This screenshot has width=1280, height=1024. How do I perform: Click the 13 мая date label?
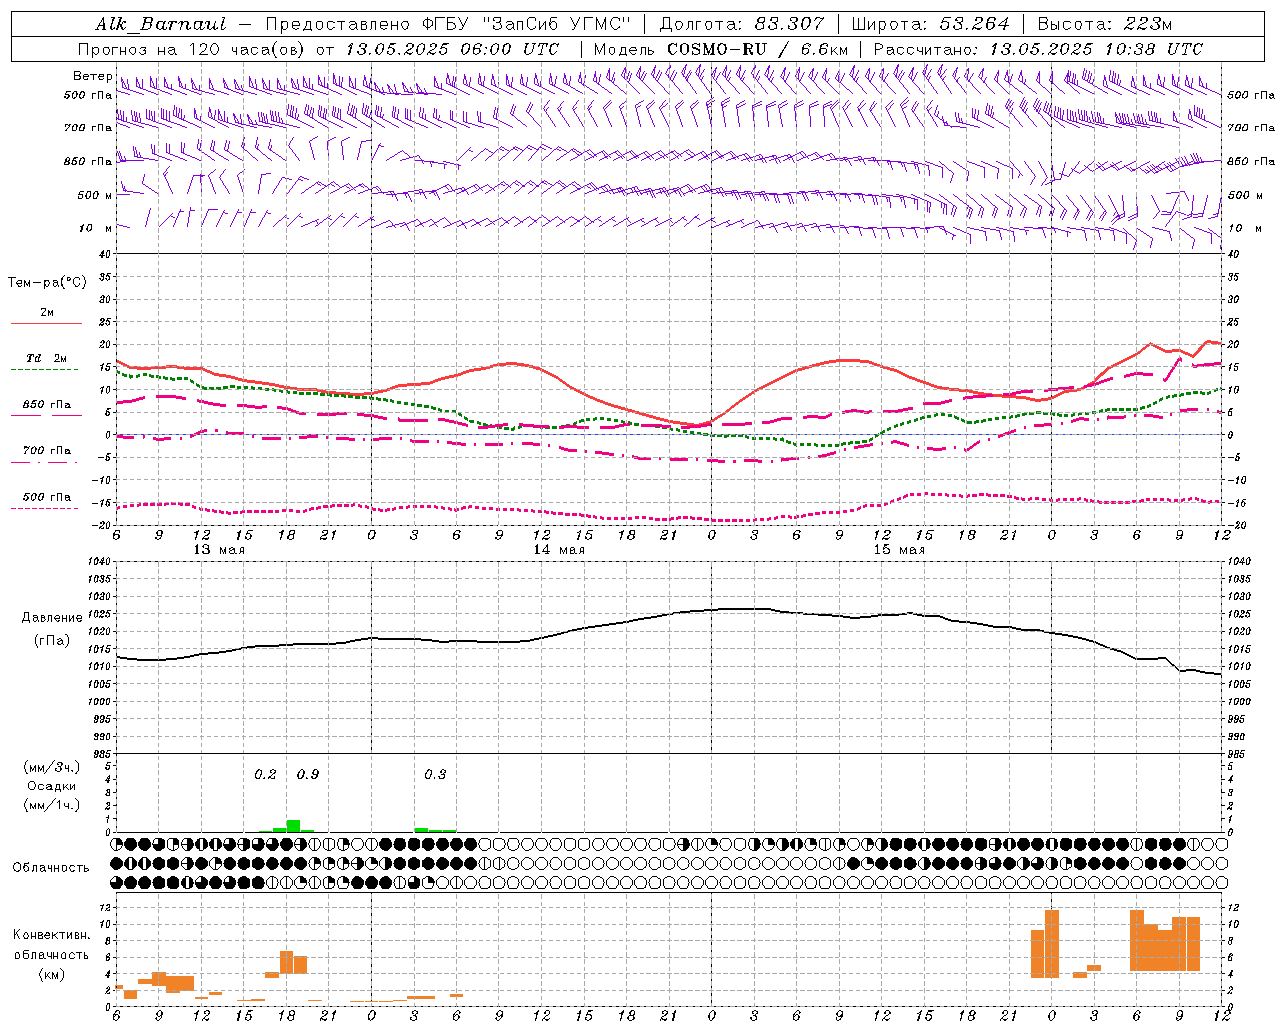click(x=219, y=550)
